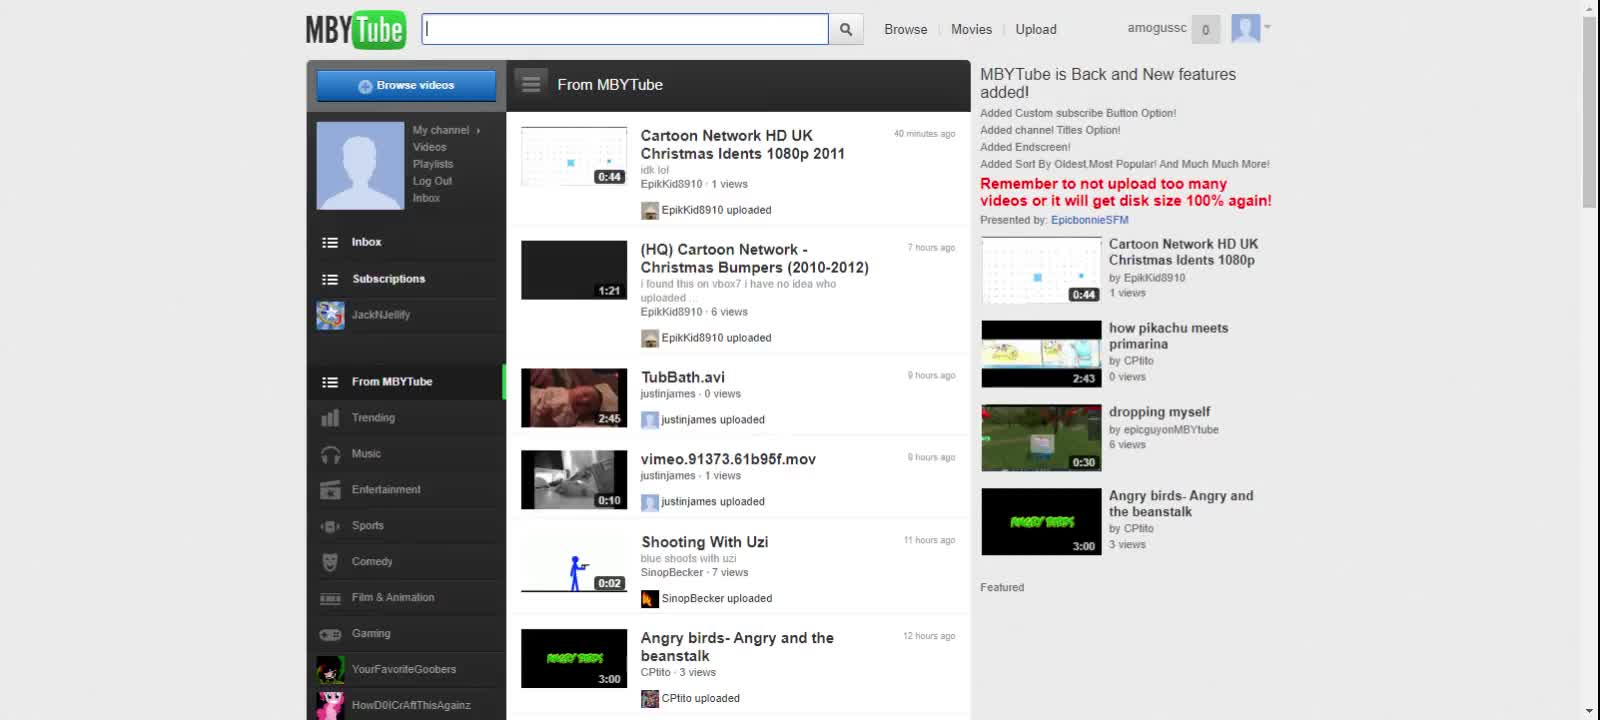Open the Playlists link in sidebar
Screen dimensions: 1600x720
click(432, 164)
